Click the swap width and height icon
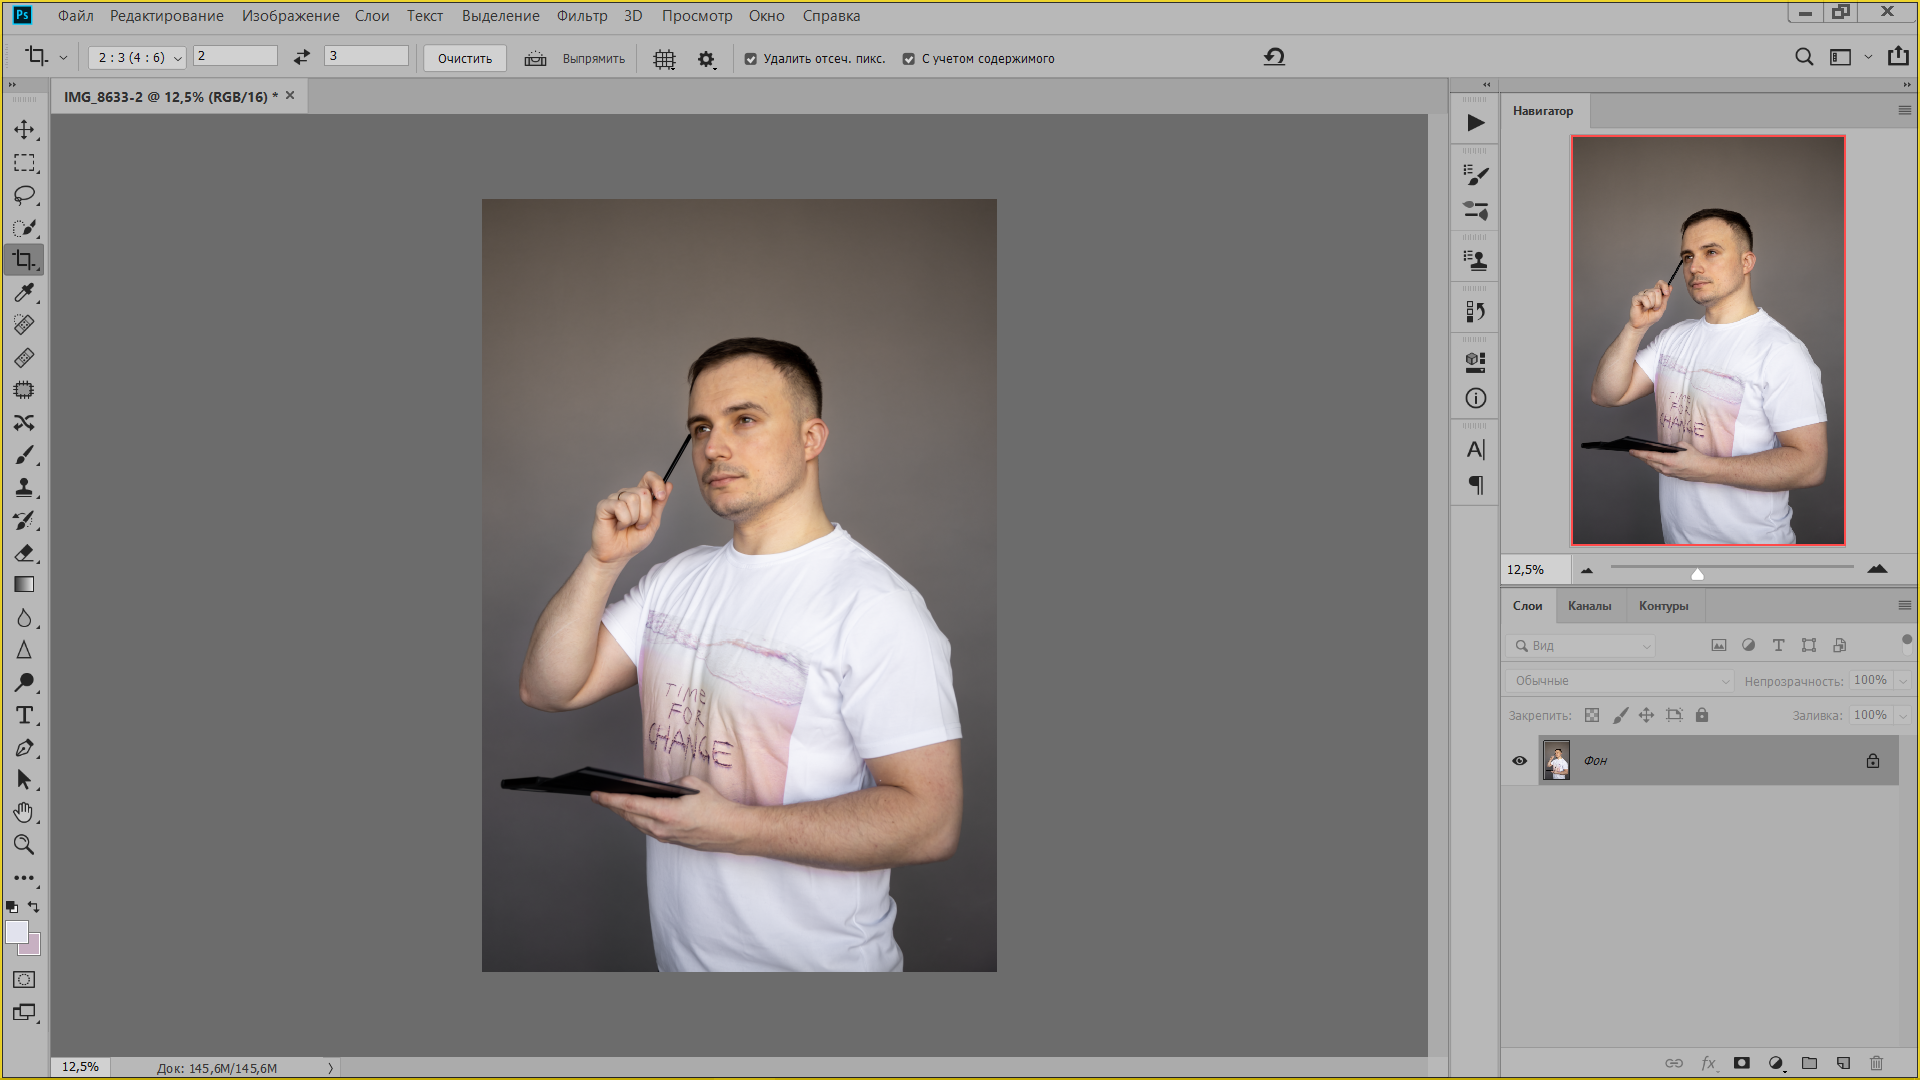Screen dimensions: 1920x1080 click(x=302, y=57)
